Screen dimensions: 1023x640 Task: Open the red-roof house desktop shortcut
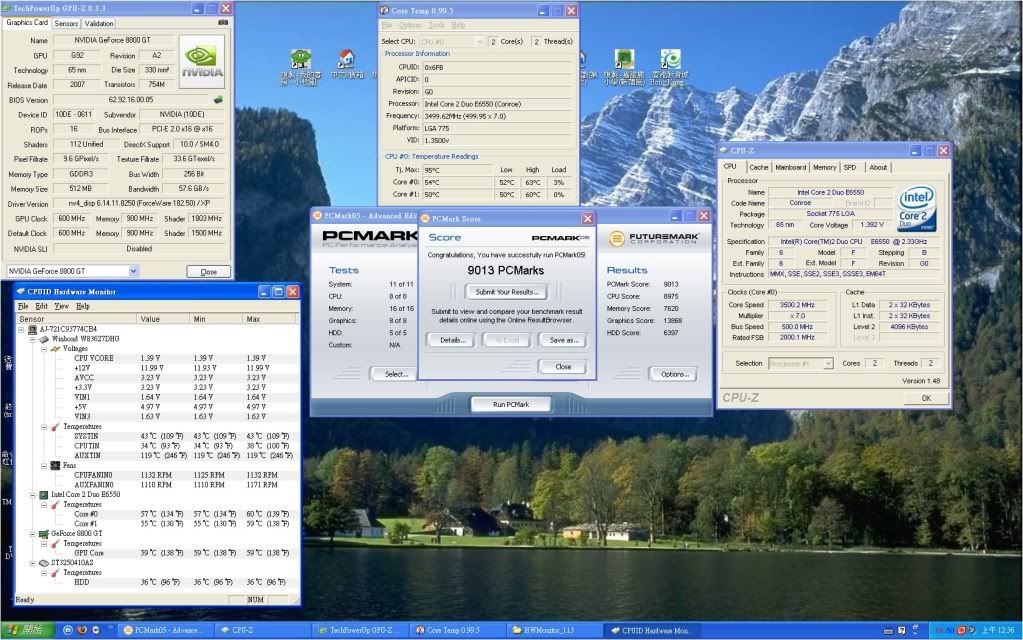pyautogui.click(x=346, y=59)
